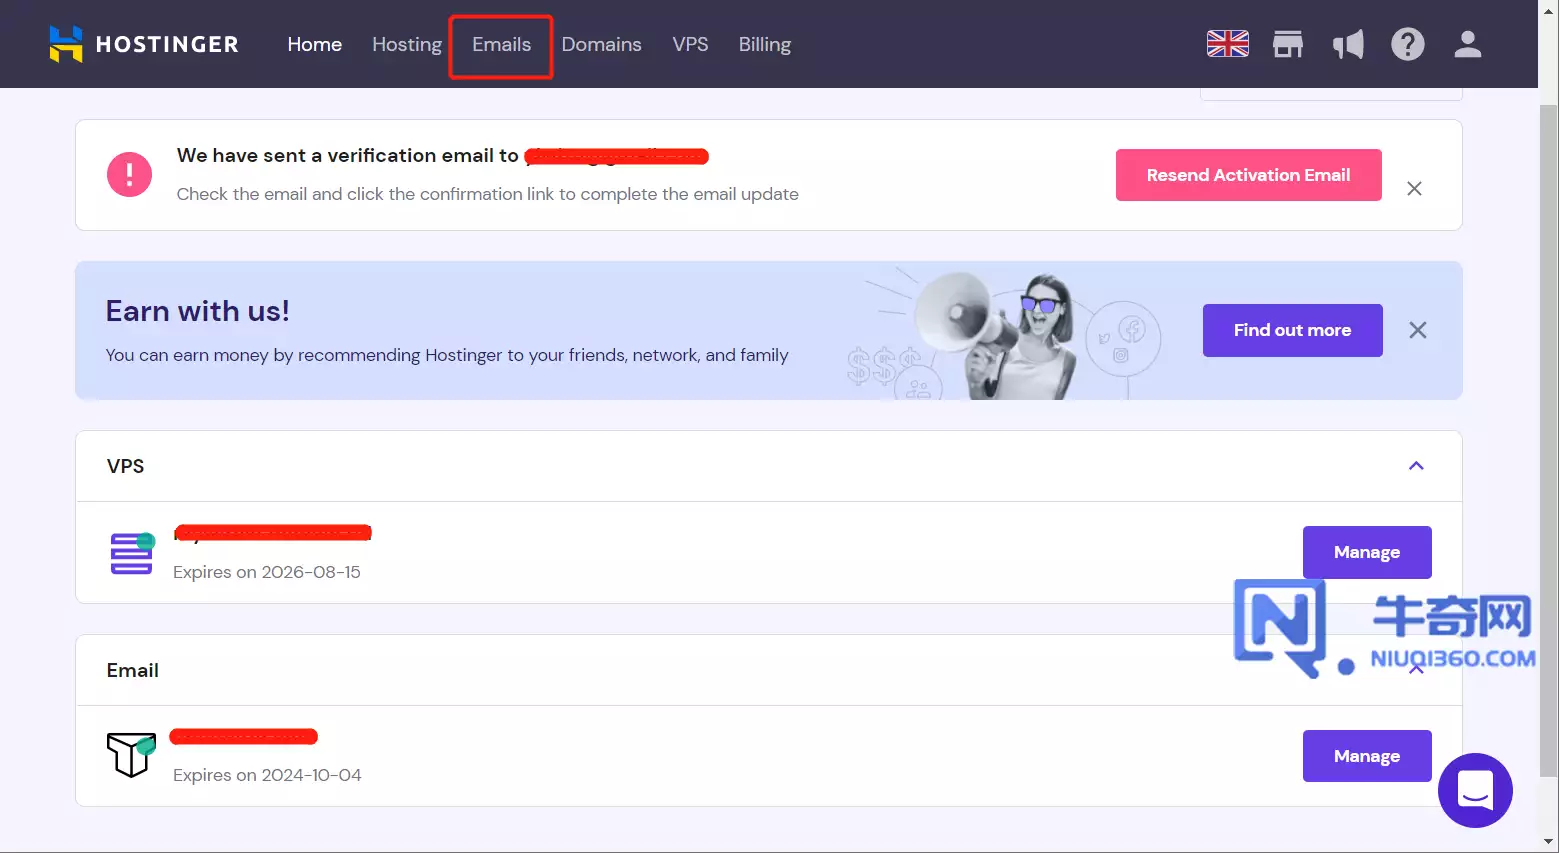Click Resend Activation Email button
The height and width of the screenshot is (853, 1559).
click(x=1248, y=175)
